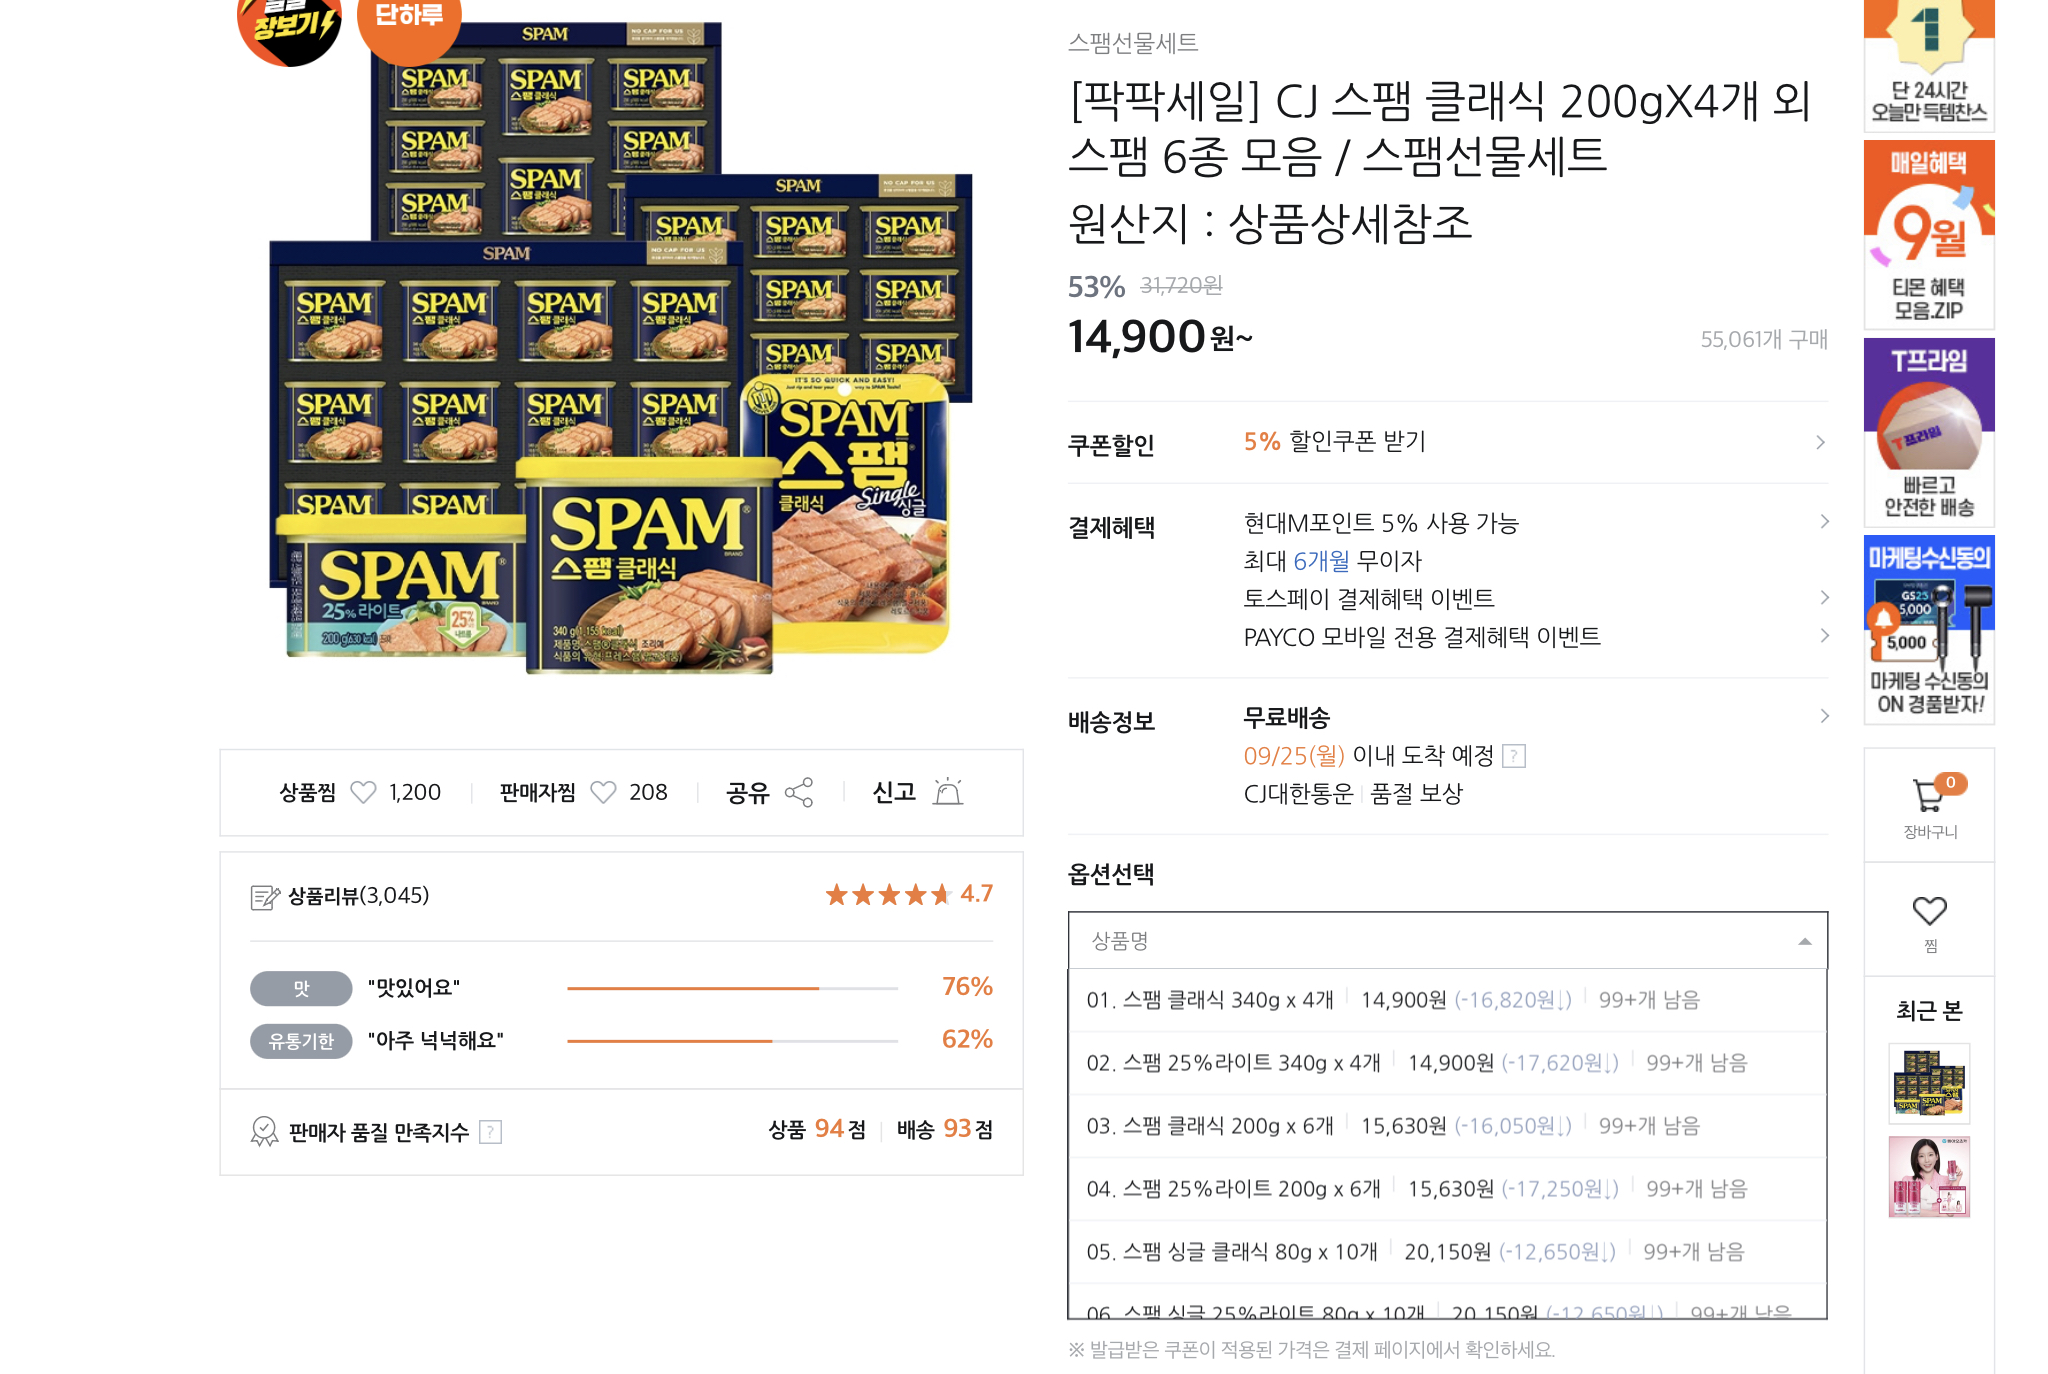This screenshot has height=1374, width=2048.
Task: Open the shopping cart 장바구니 icon
Action: click(x=1929, y=796)
